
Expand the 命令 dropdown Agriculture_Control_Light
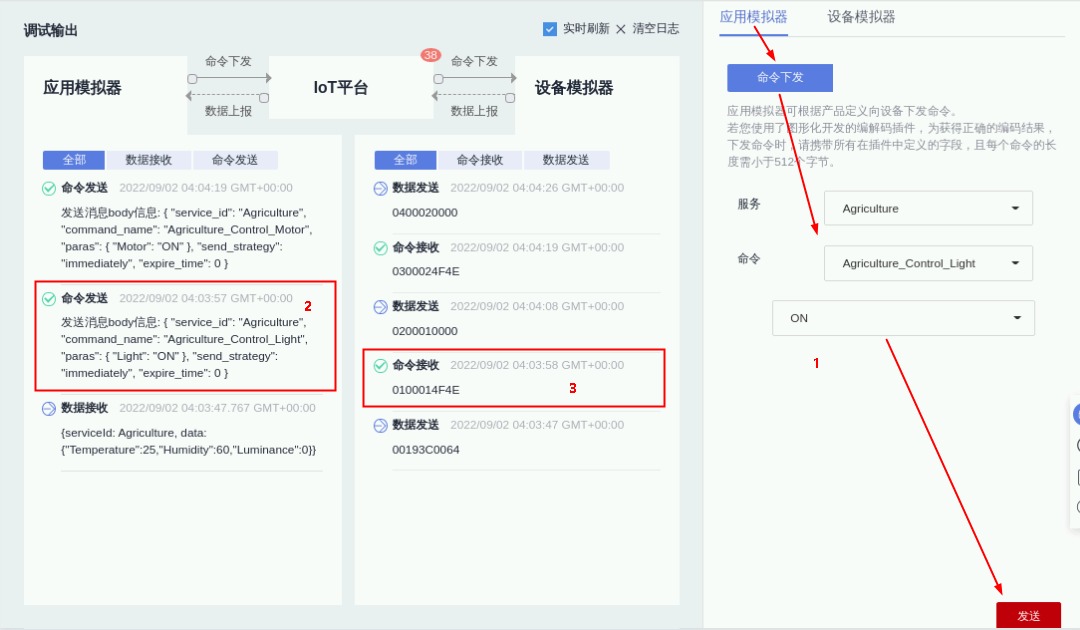click(928, 264)
